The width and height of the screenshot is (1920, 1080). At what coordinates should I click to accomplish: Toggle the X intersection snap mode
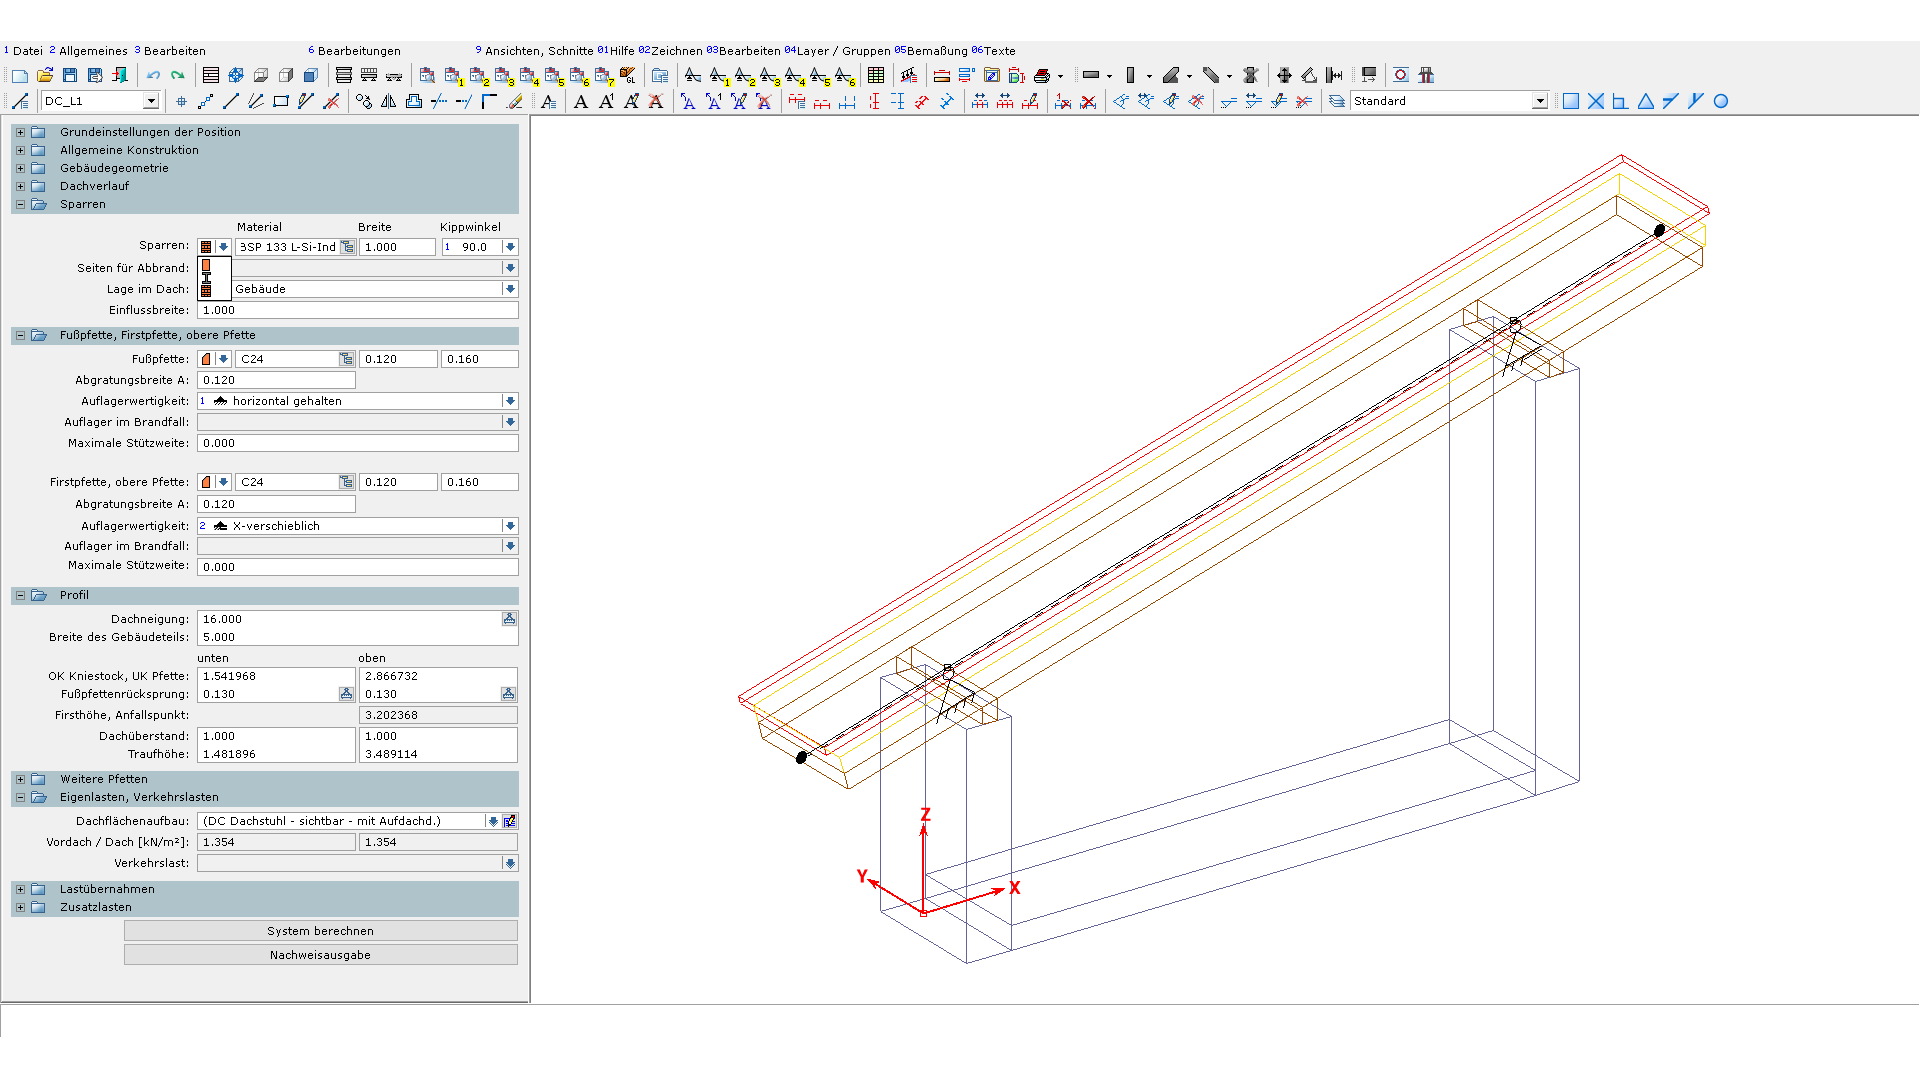(1596, 101)
